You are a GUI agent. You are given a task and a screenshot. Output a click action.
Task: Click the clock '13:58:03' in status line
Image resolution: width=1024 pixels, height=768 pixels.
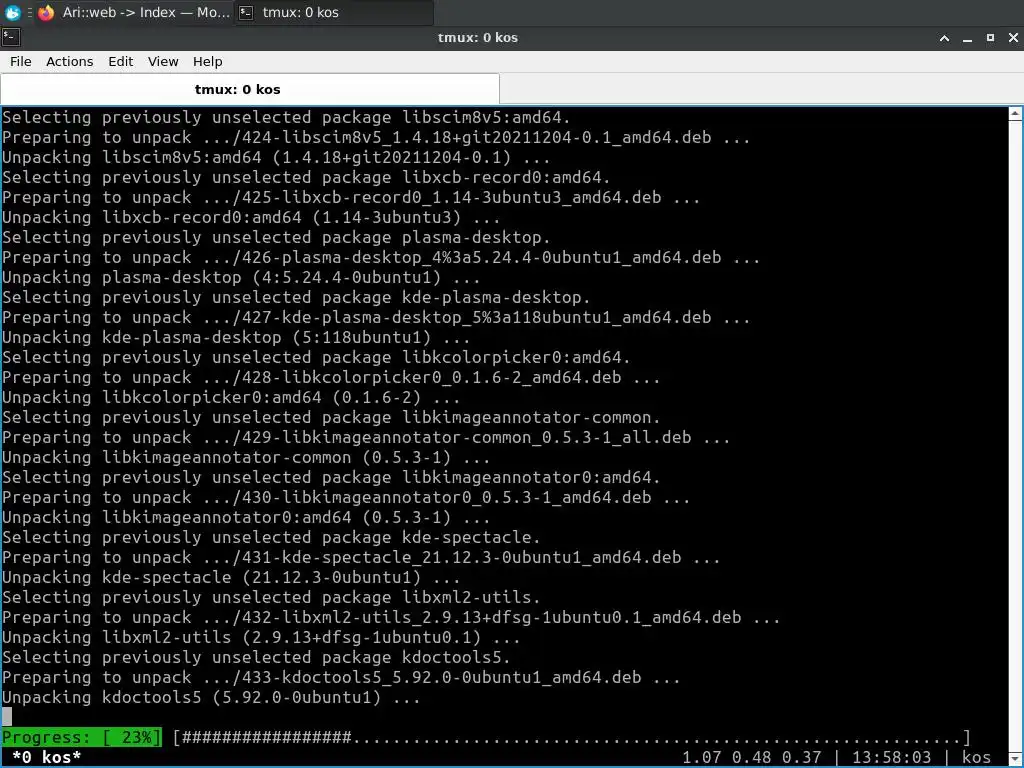[x=891, y=757]
